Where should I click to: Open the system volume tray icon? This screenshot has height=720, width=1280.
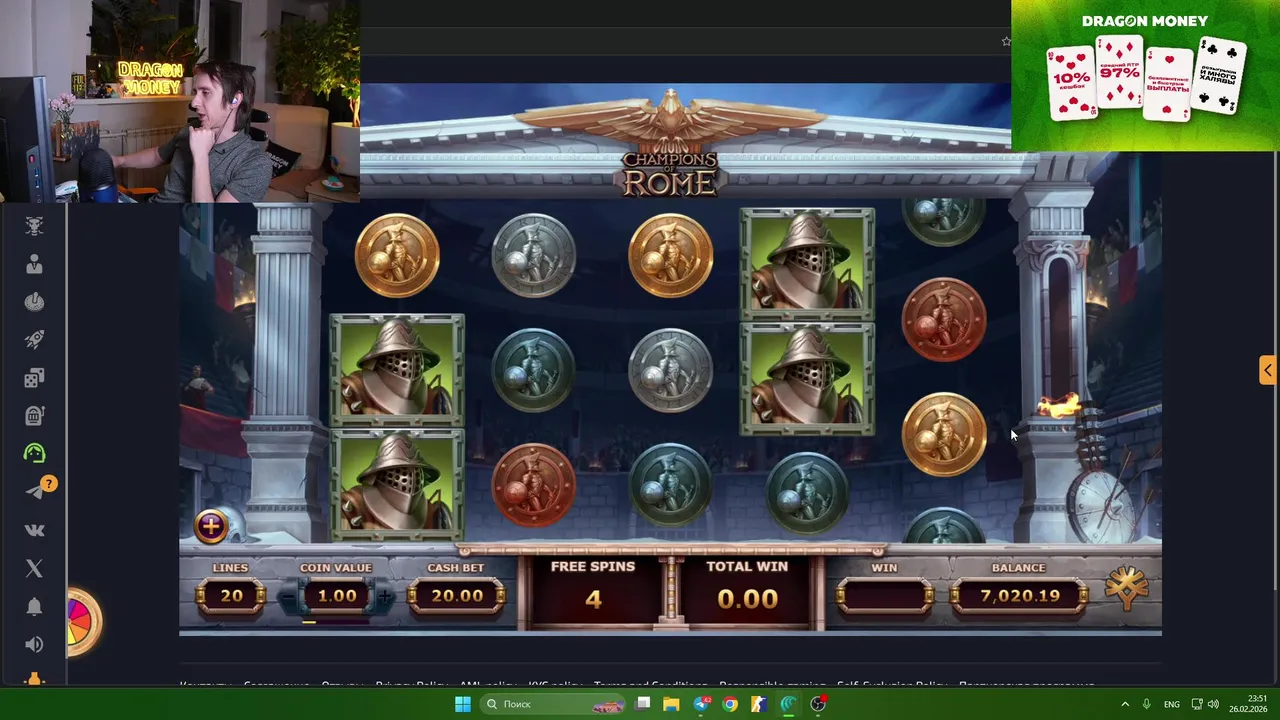click(x=1215, y=704)
